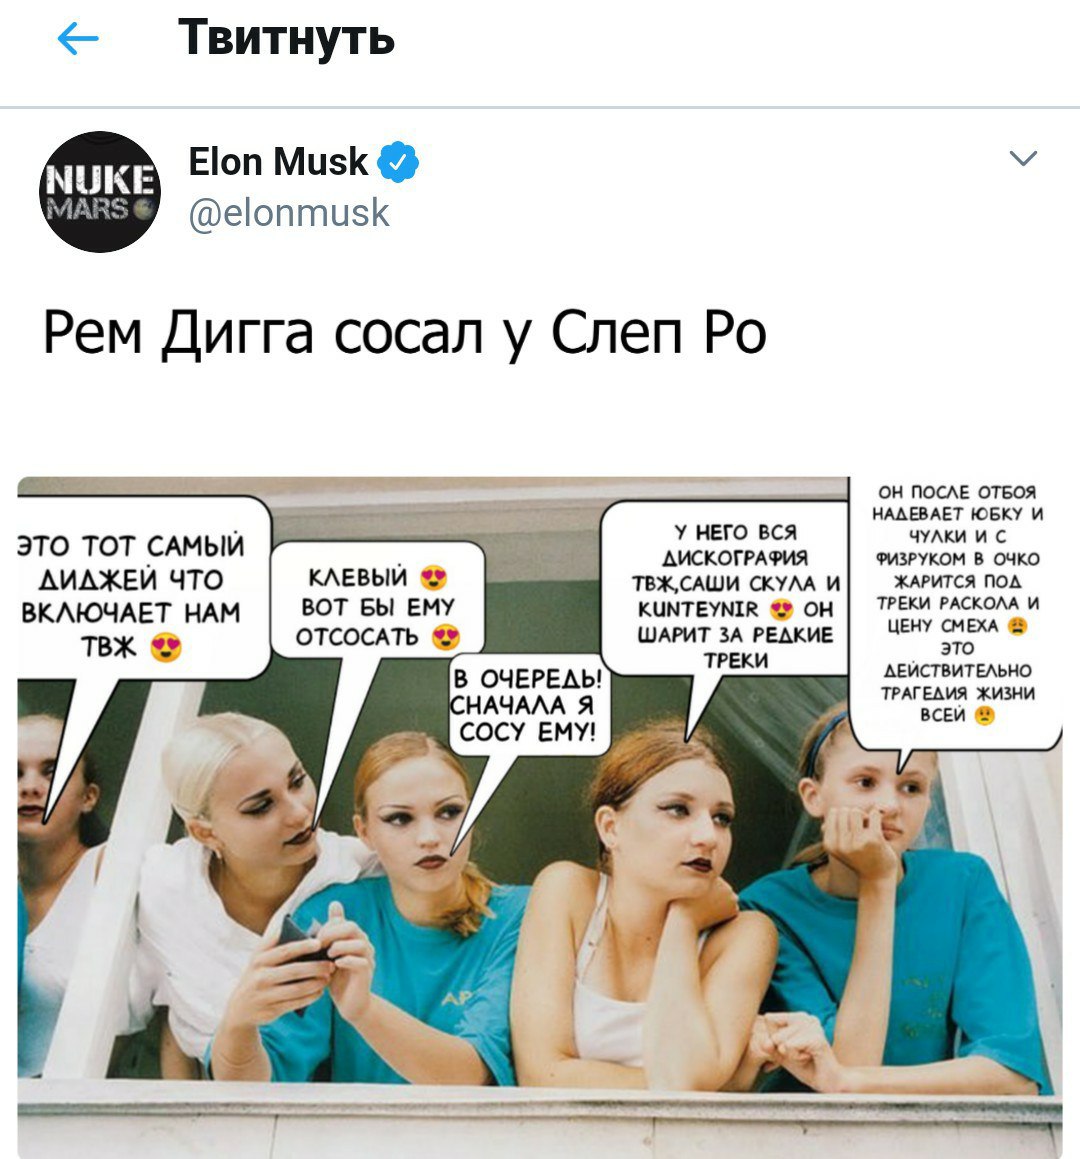This screenshot has width=1080, height=1159.
Task: Click the В ОЧЕРЕДЬ speech bubble
Action: coord(527,704)
